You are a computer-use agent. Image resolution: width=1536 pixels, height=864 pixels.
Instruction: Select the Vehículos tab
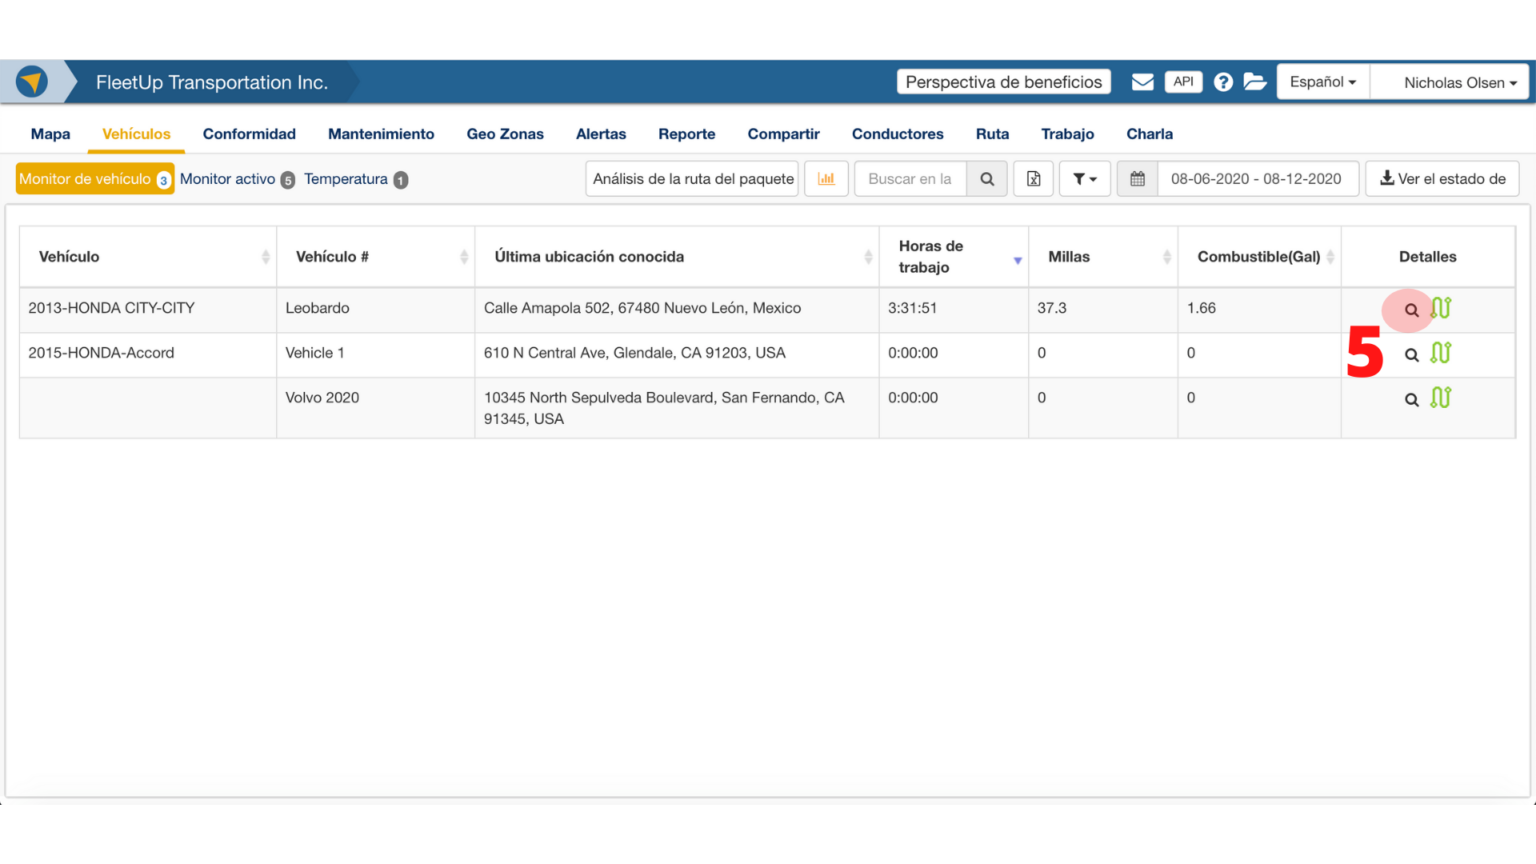pyautogui.click(x=136, y=134)
